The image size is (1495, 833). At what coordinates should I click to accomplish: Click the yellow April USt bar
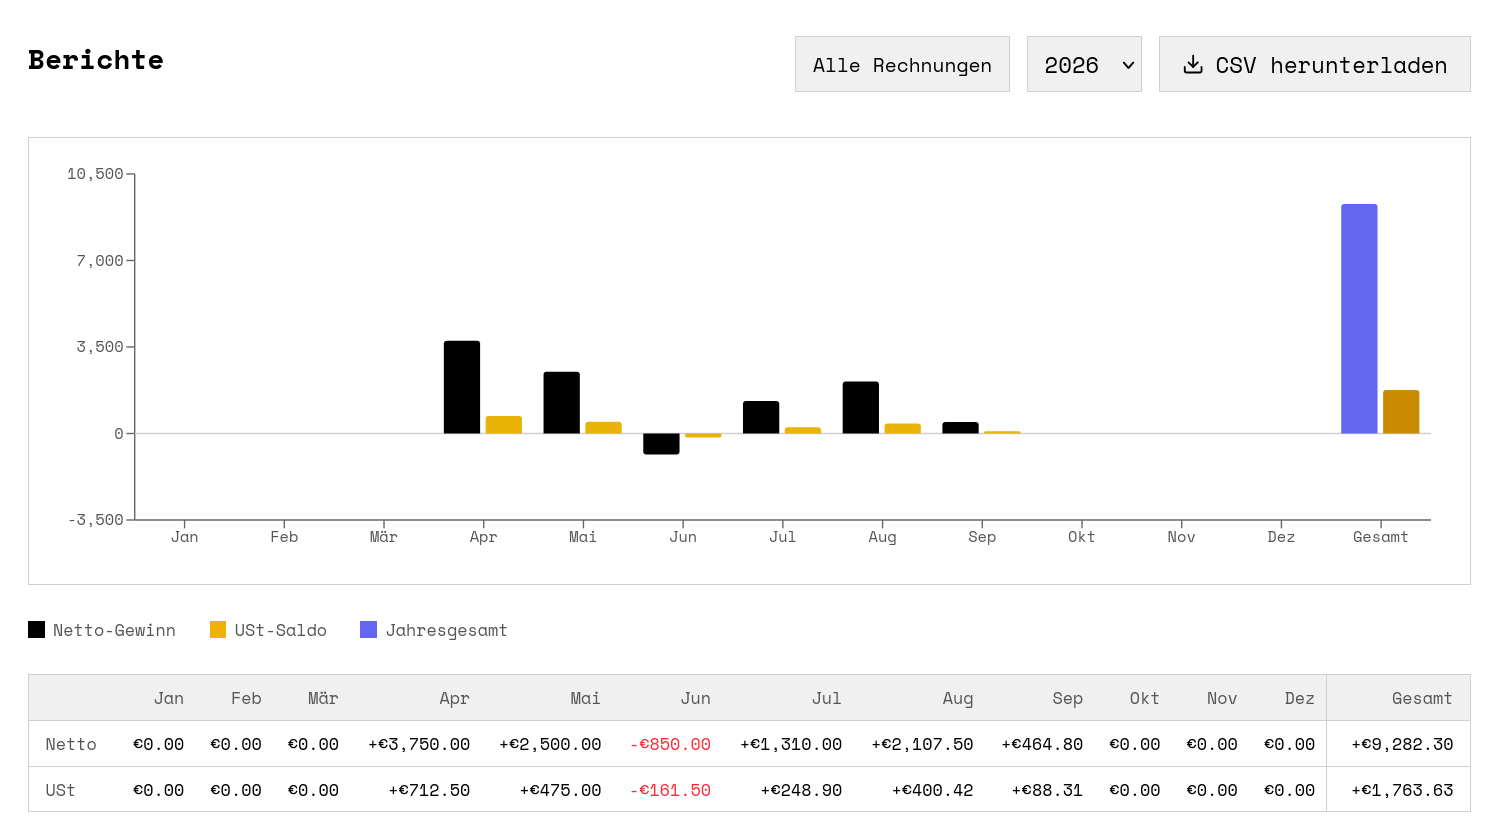coord(504,425)
